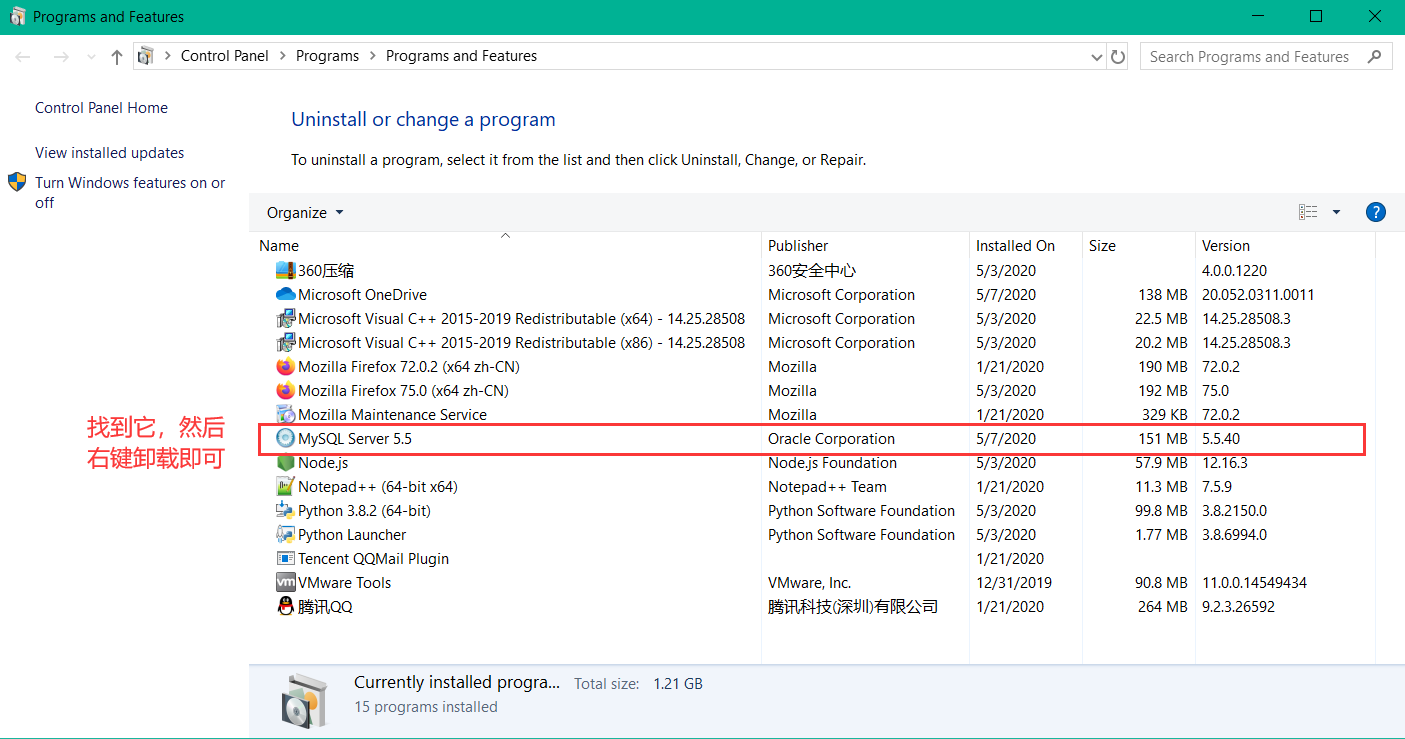The height and width of the screenshot is (739, 1405).
Task: Click the refresh button beside address bar
Action: tap(1118, 57)
